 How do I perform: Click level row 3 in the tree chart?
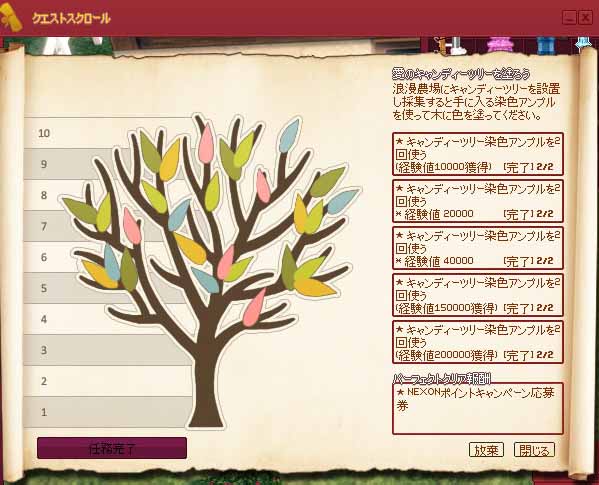point(108,350)
